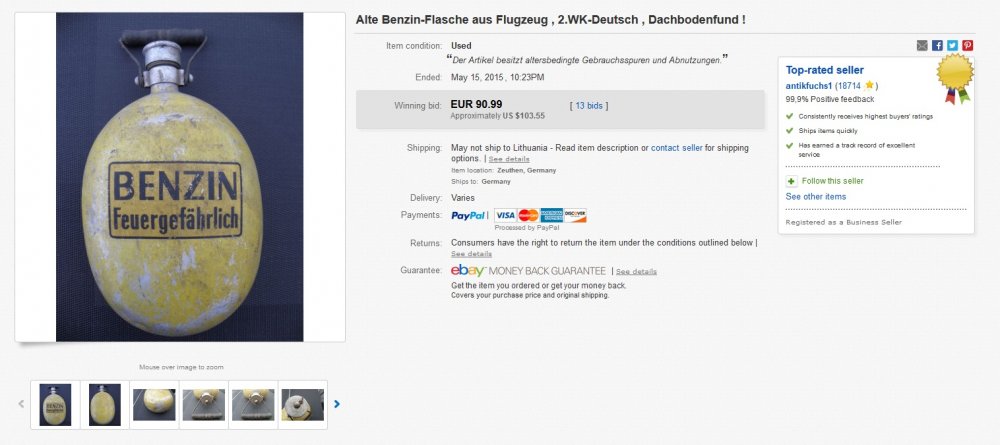Select second thumbnail showing bottle back
The height and width of the screenshot is (445, 1000).
click(x=104, y=404)
